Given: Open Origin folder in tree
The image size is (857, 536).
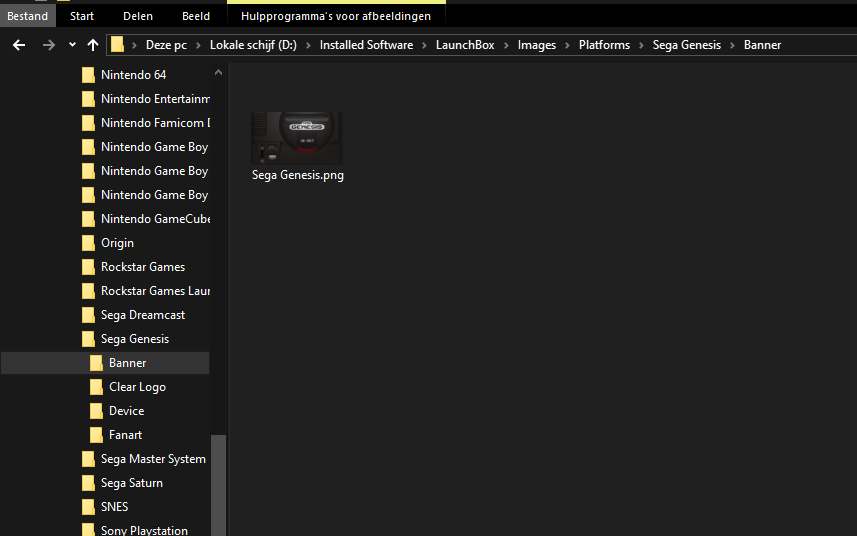Looking at the screenshot, I should point(117,243).
